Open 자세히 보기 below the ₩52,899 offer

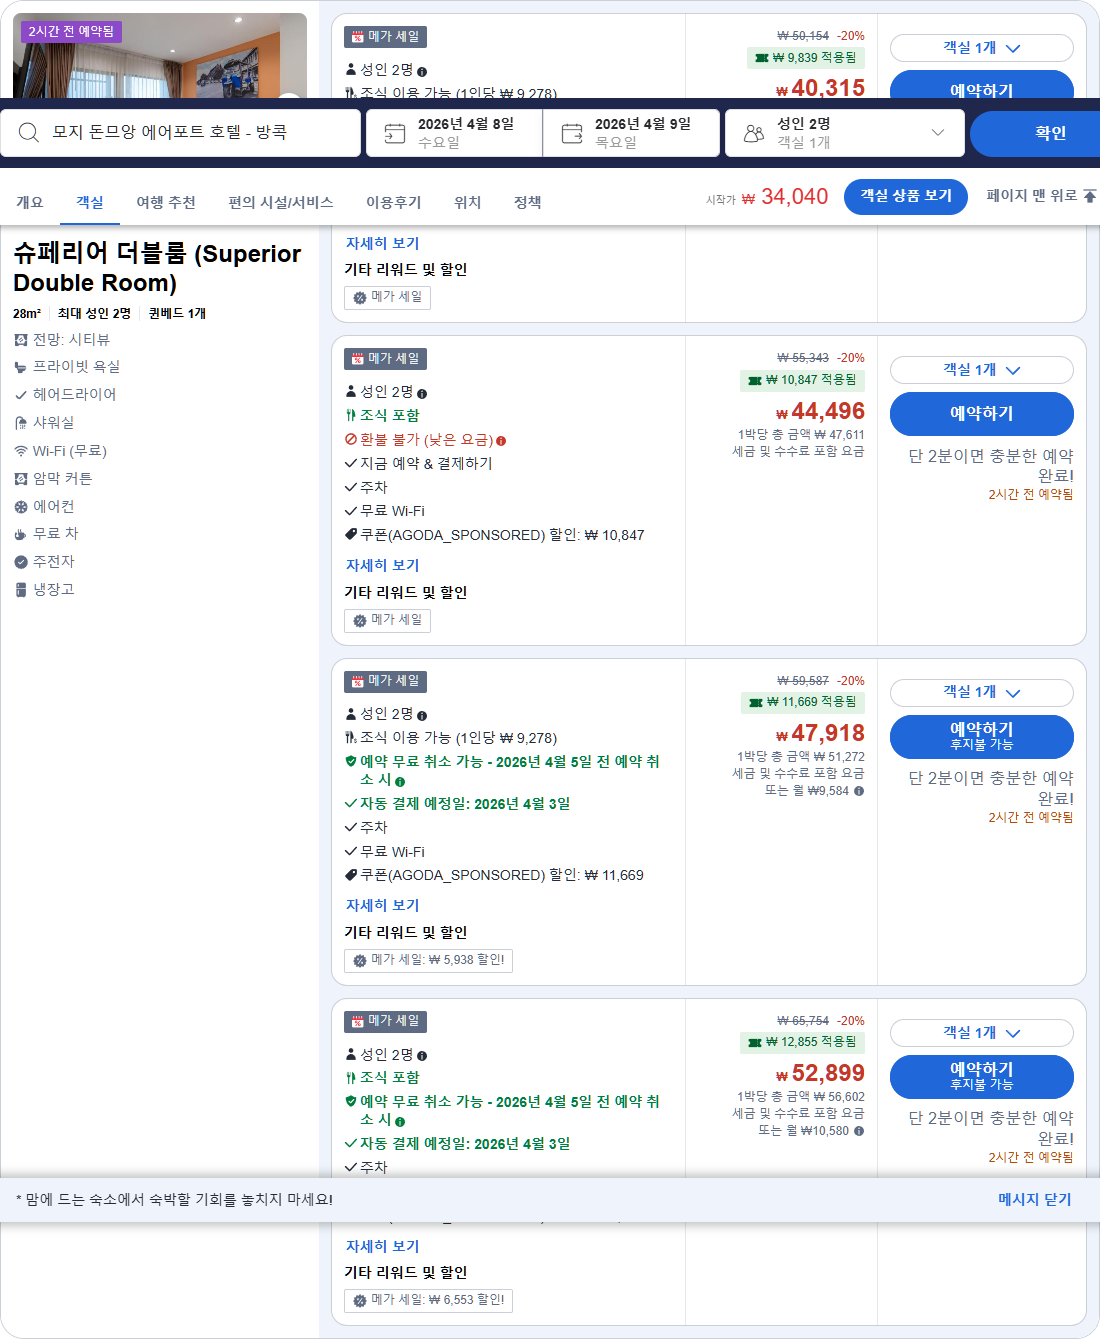click(x=382, y=1247)
